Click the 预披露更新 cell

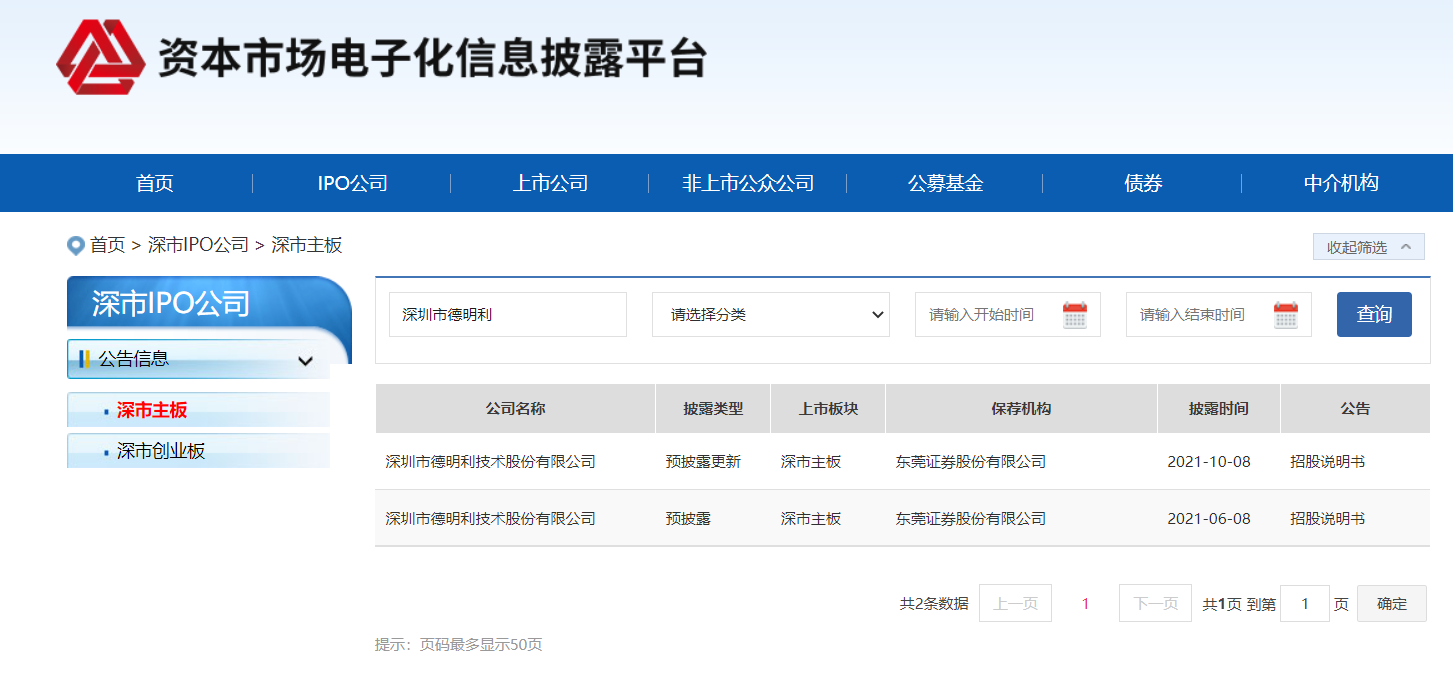(703, 462)
